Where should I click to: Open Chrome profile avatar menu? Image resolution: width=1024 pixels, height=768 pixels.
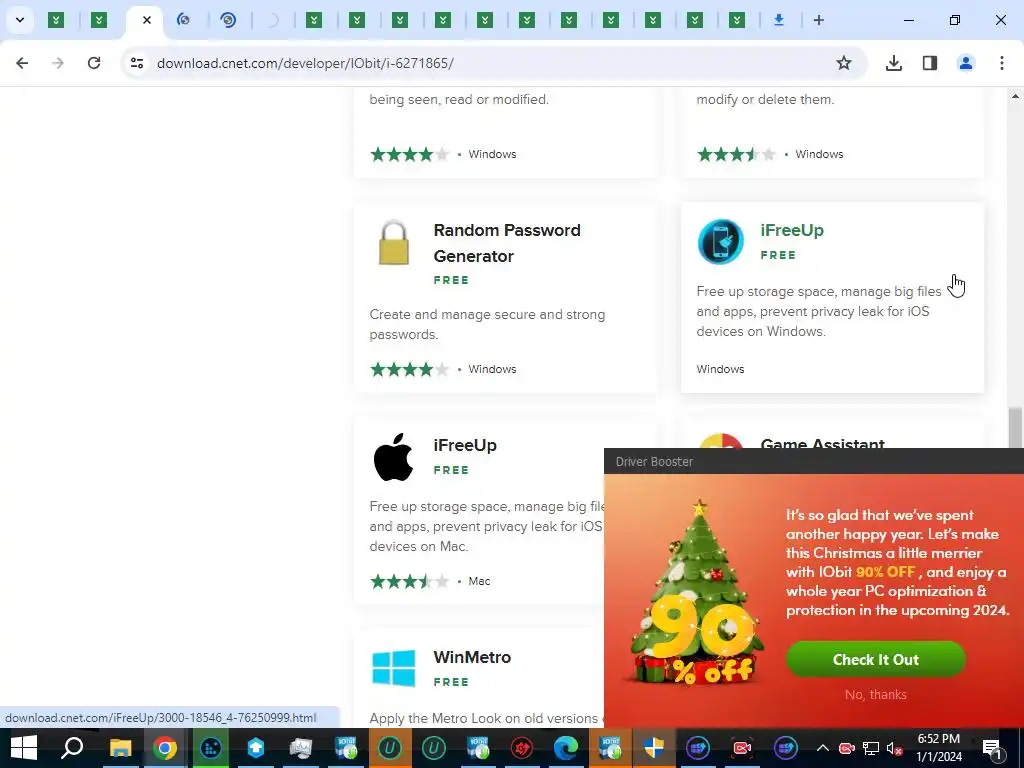tap(965, 63)
